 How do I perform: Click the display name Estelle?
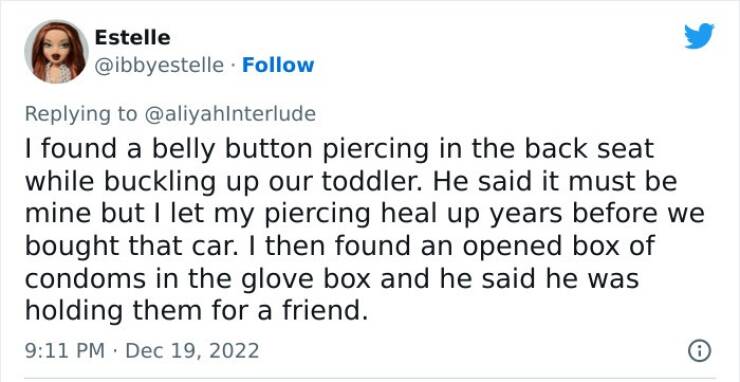coord(132,37)
